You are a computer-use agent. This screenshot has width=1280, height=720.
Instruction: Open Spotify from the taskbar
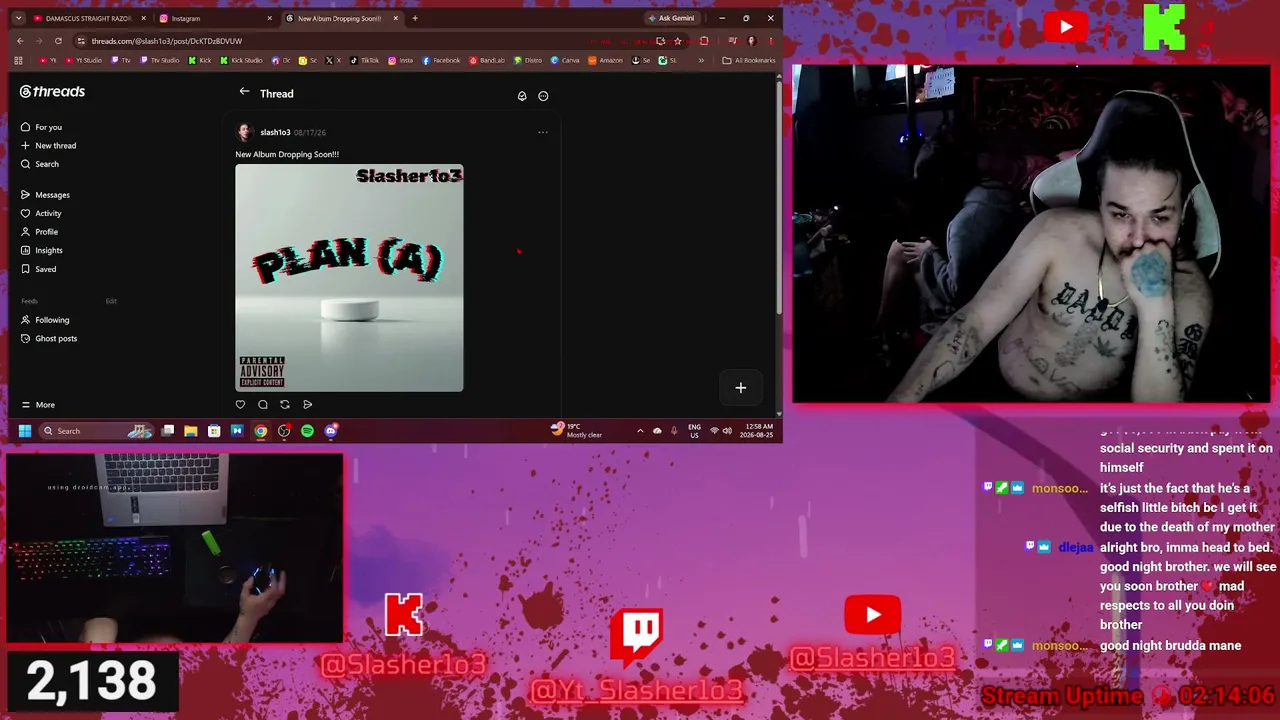point(307,431)
